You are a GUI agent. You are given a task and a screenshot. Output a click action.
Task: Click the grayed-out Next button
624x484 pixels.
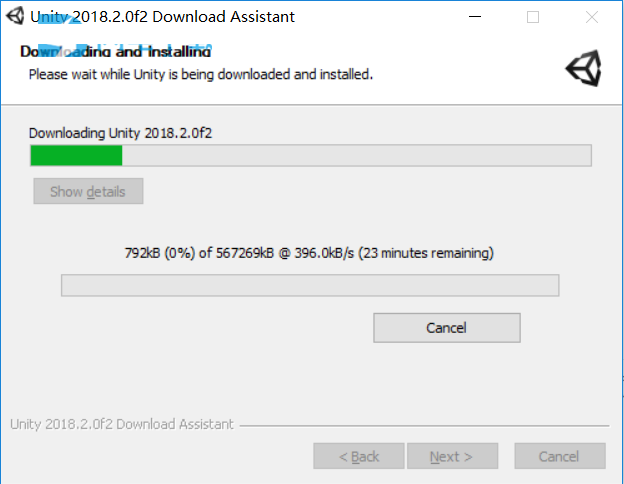click(x=452, y=456)
